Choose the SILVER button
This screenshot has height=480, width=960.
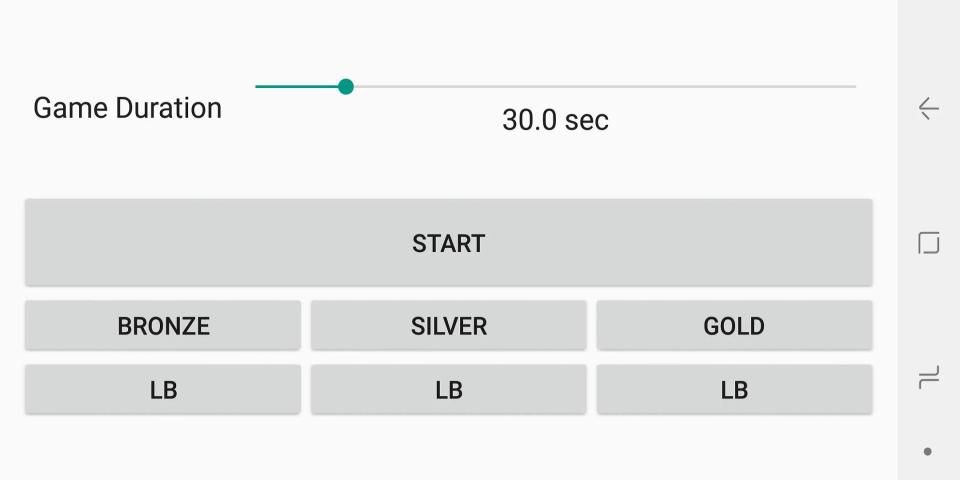click(x=448, y=326)
